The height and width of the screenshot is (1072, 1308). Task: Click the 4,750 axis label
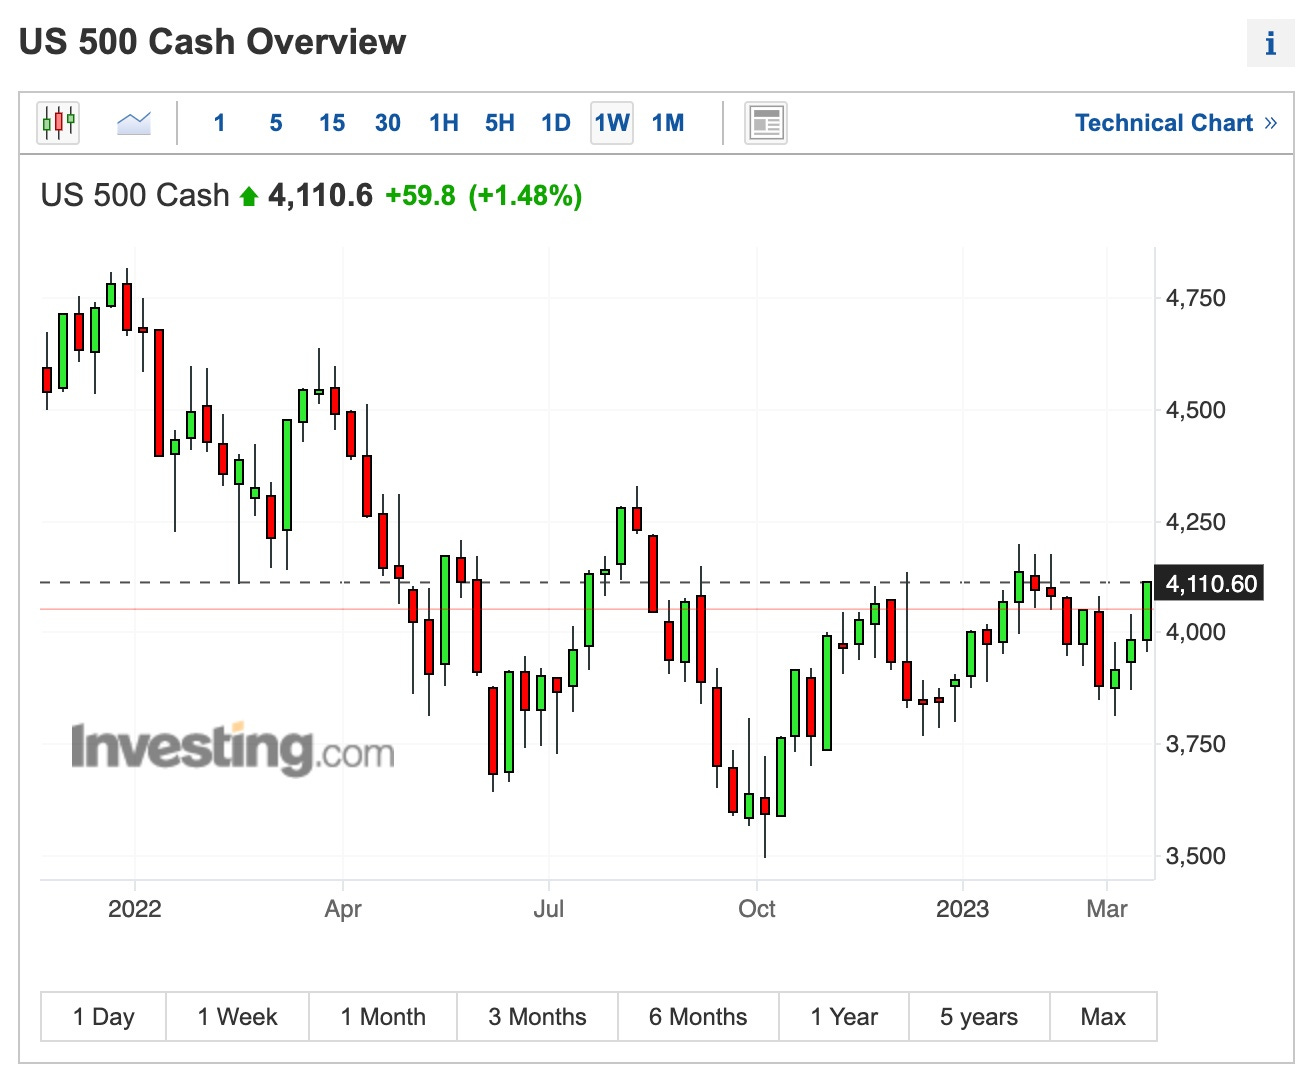click(x=1195, y=298)
